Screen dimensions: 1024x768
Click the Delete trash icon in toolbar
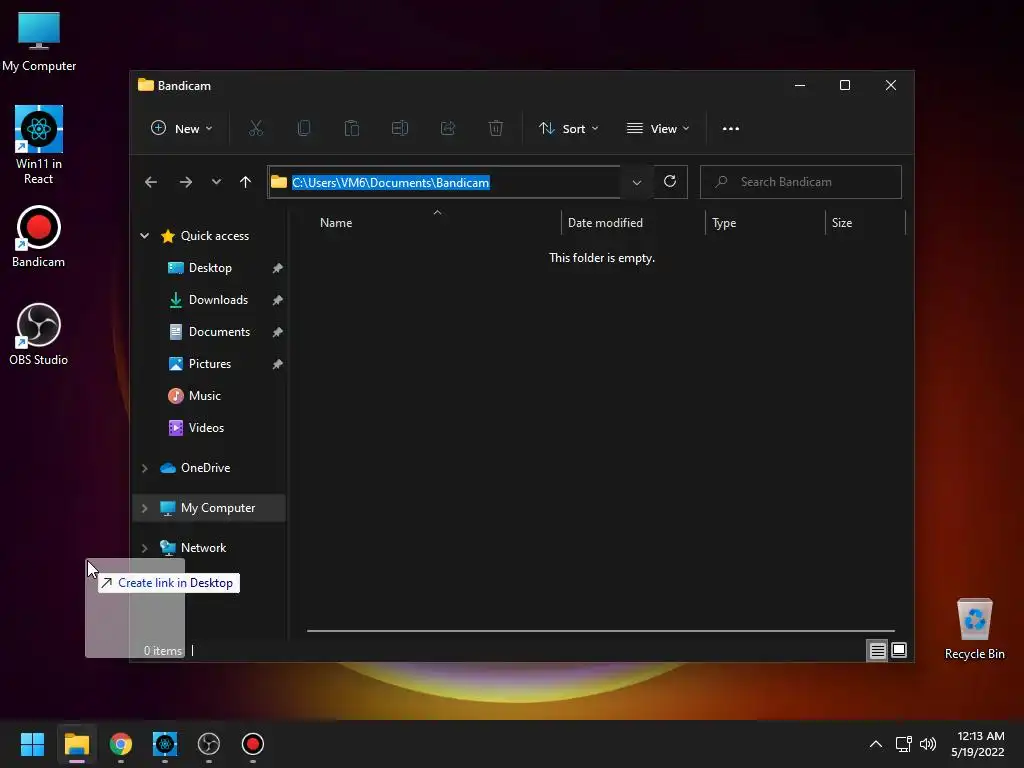[x=496, y=128]
